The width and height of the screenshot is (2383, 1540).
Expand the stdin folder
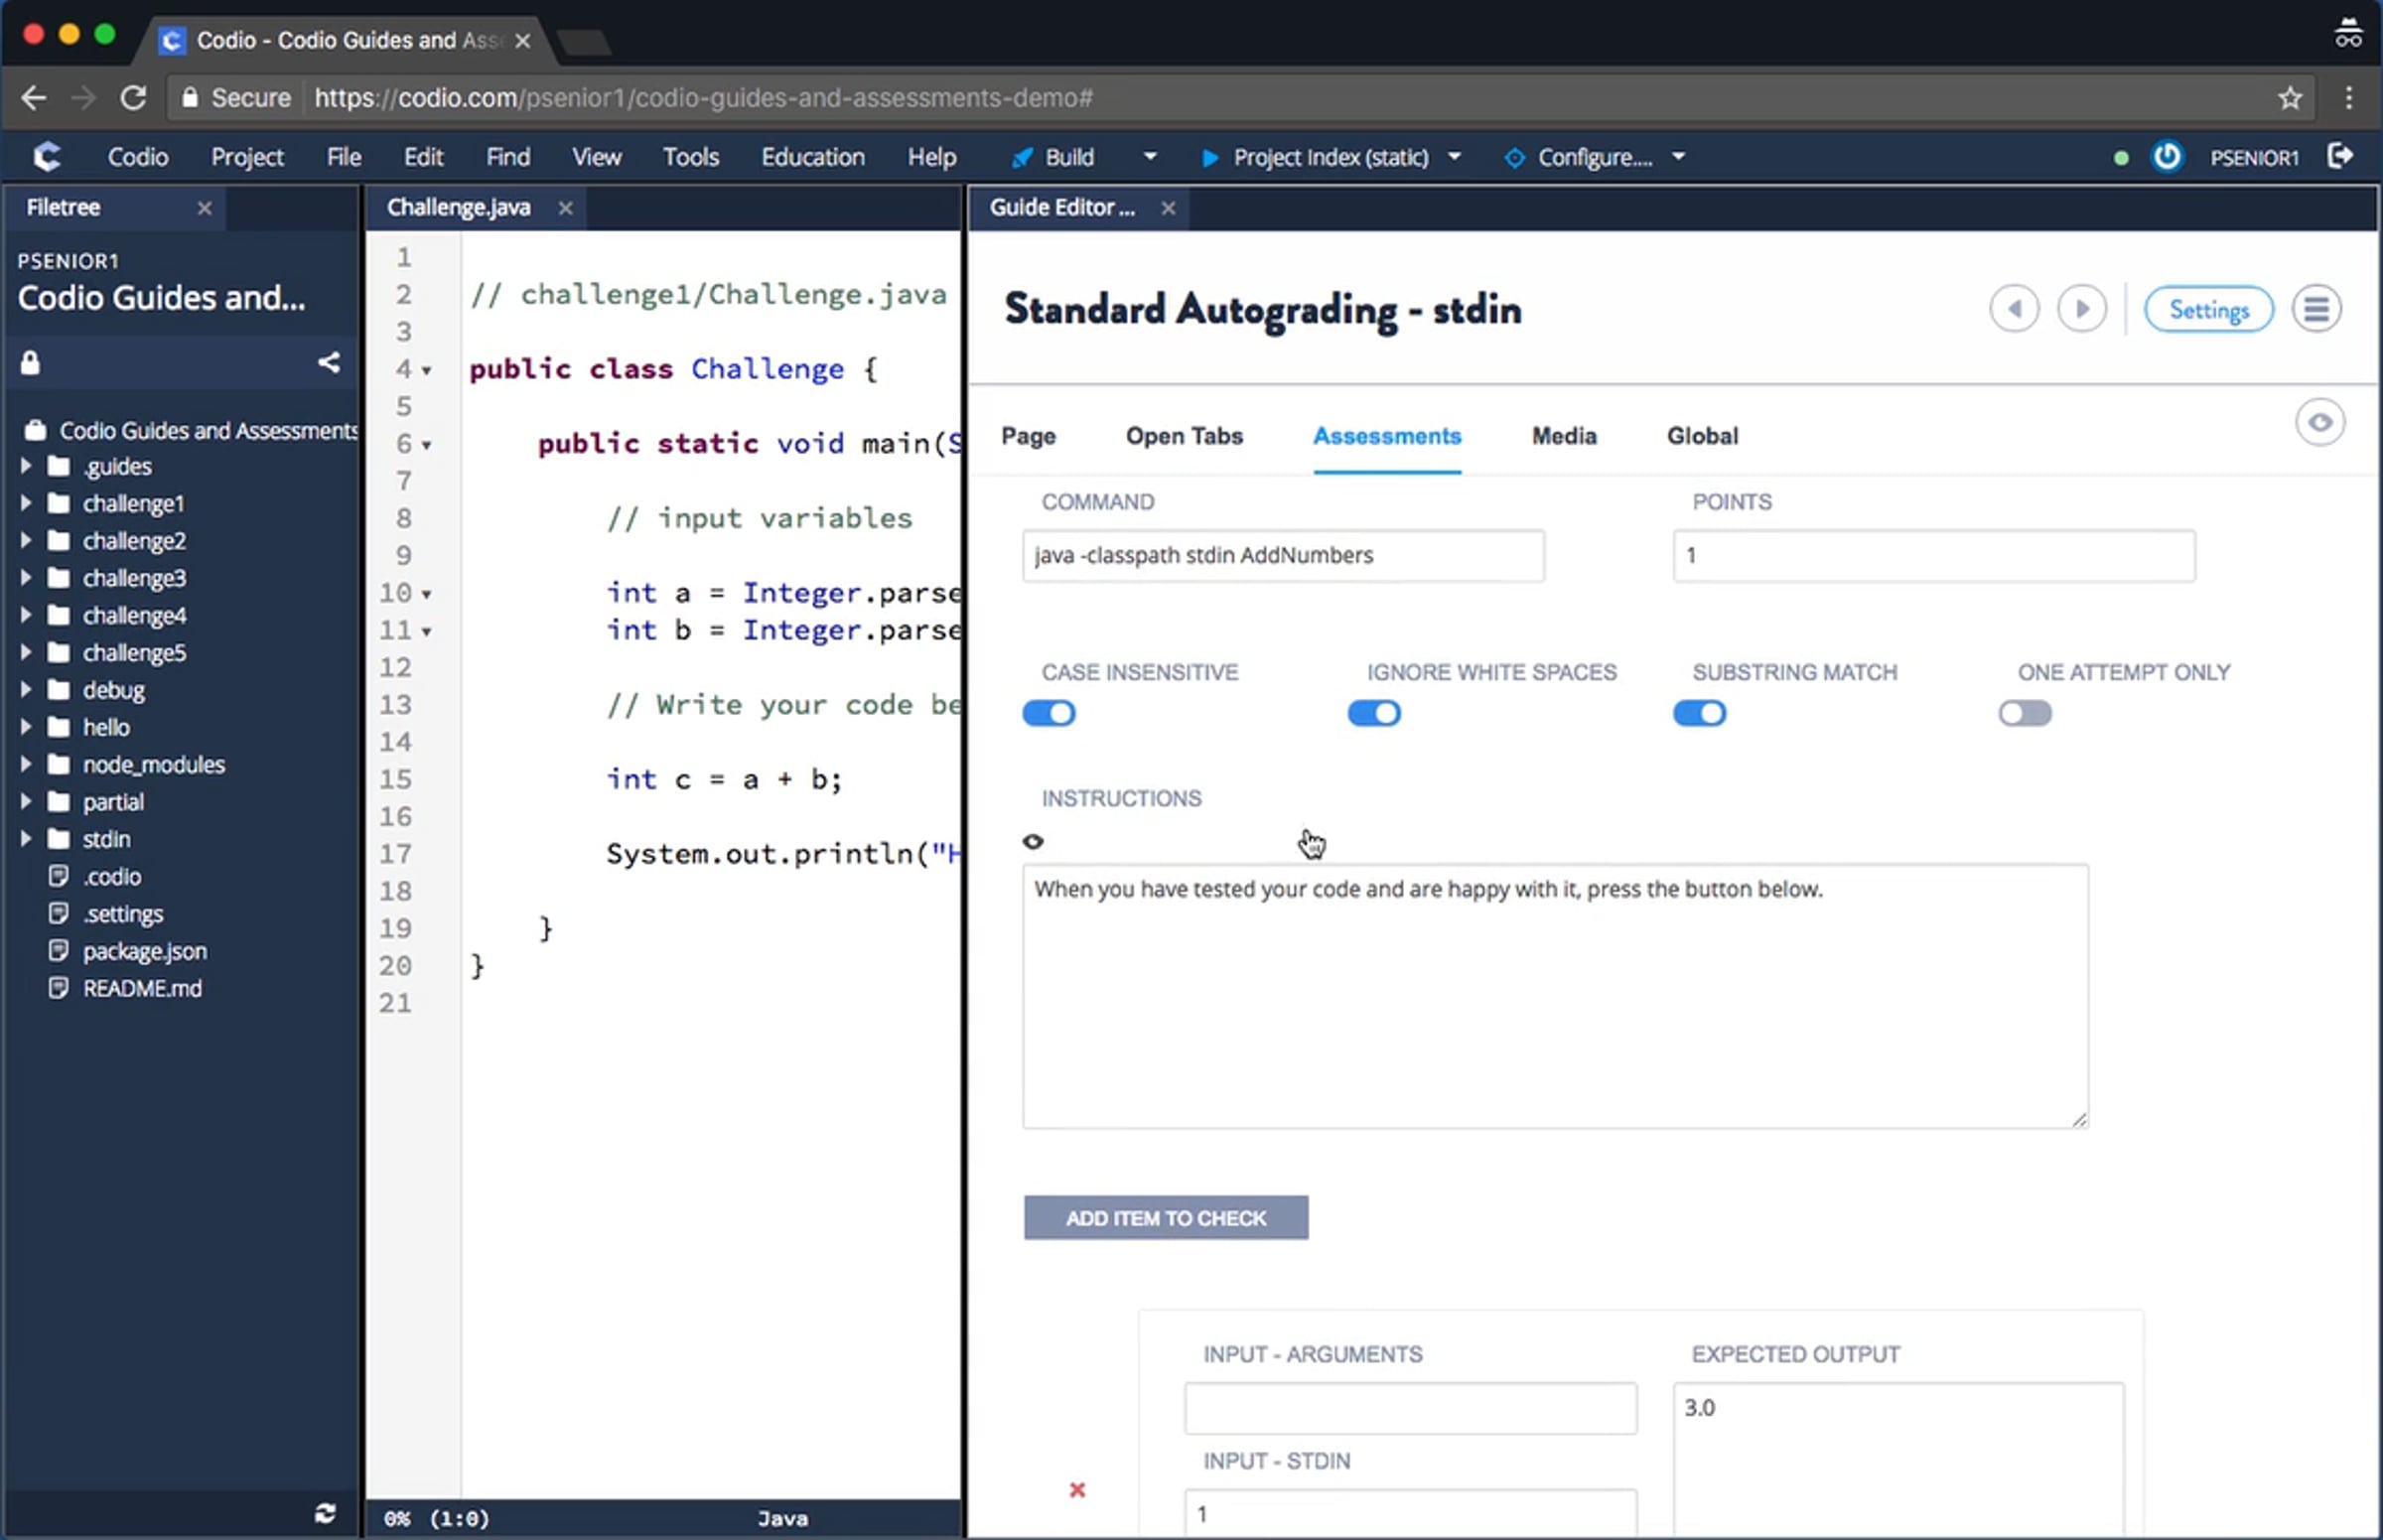26,839
